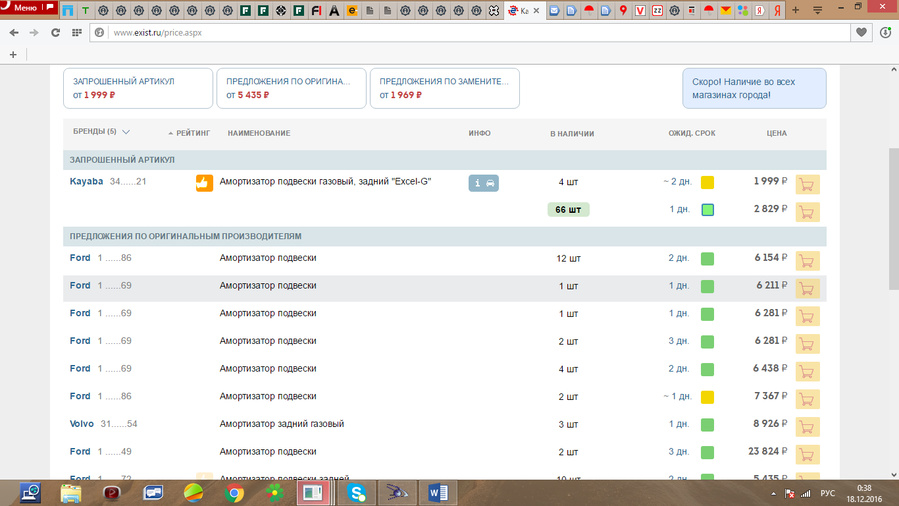Add Ford 6 211 ₽ item to cart
This screenshot has height=506, width=899.
click(807, 288)
